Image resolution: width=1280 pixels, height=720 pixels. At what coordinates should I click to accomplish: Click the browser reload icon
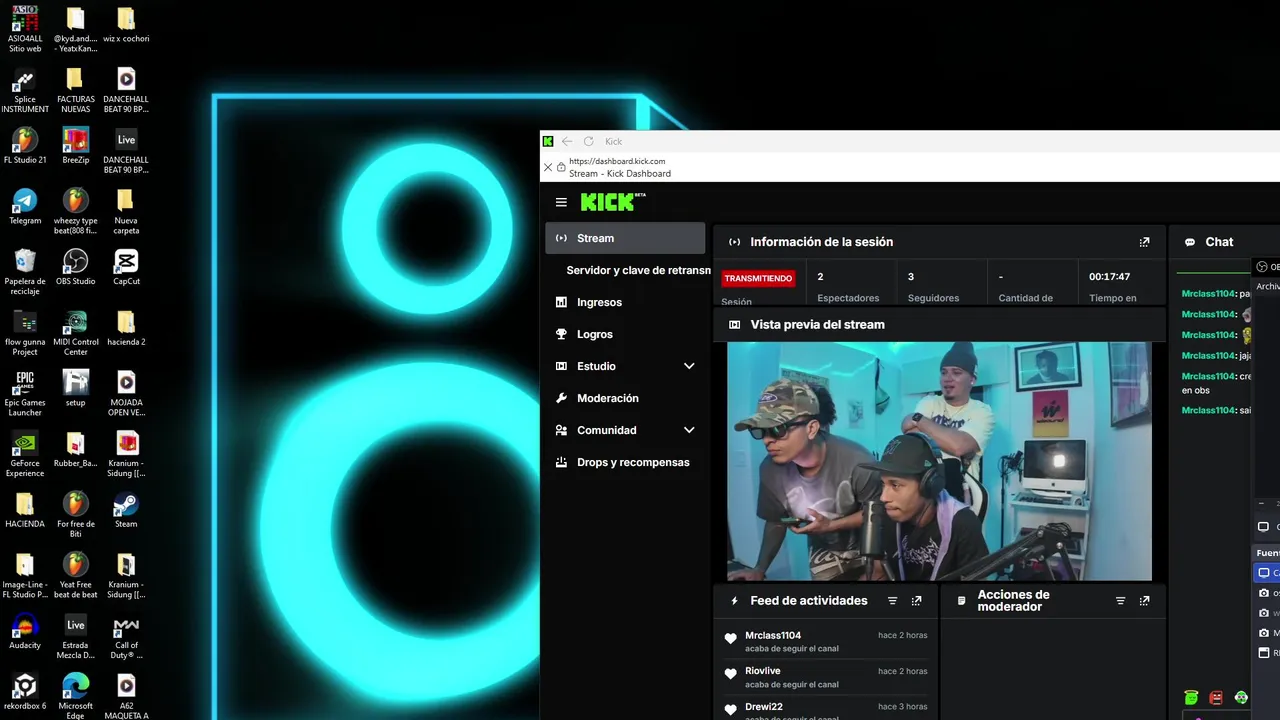[x=588, y=141]
